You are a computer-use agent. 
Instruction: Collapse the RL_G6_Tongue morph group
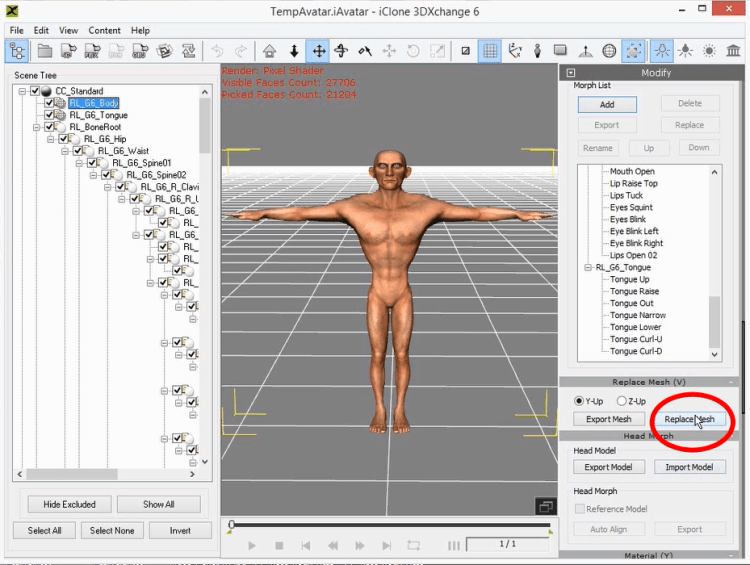[x=588, y=268]
